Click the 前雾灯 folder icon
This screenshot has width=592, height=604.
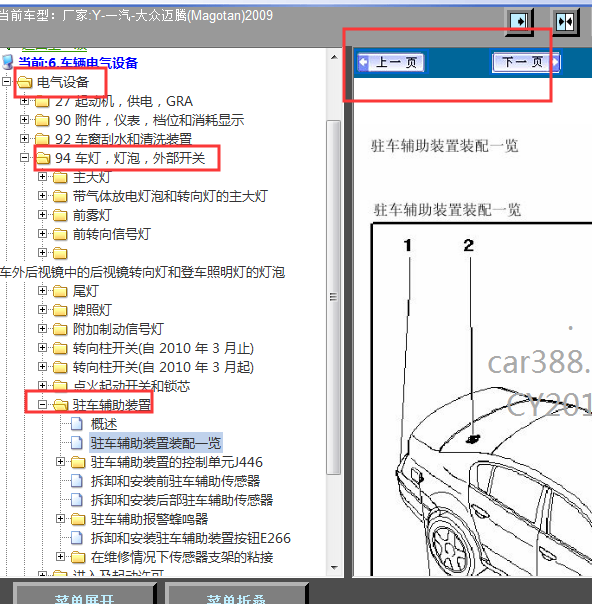[60, 215]
